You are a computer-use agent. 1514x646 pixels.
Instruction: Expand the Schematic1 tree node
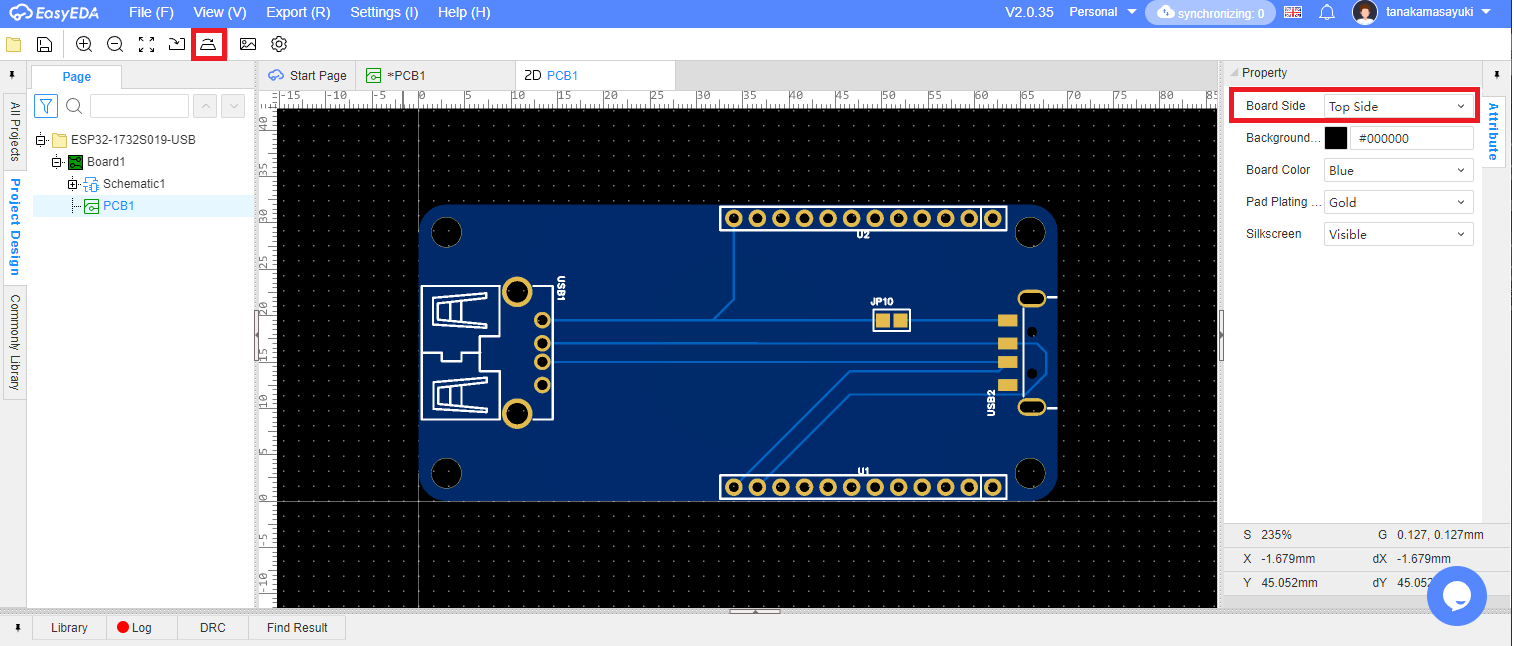(72, 184)
